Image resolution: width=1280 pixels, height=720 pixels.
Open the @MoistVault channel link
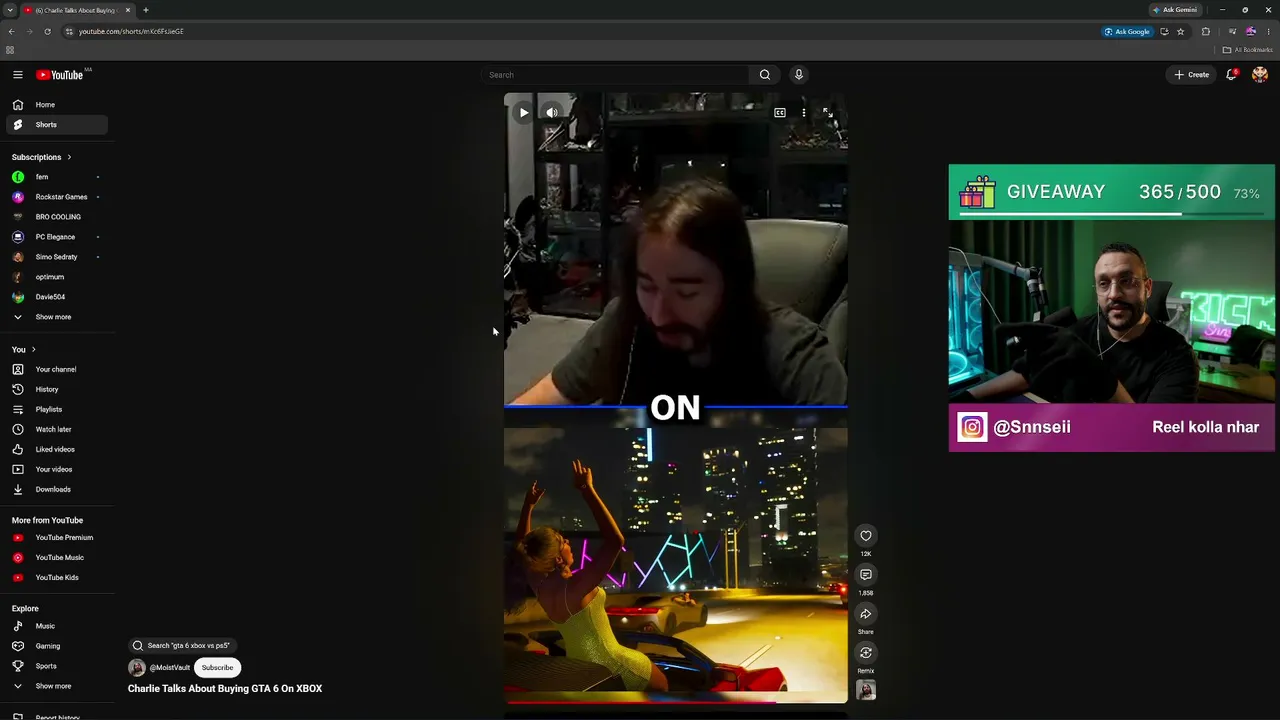(170, 668)
